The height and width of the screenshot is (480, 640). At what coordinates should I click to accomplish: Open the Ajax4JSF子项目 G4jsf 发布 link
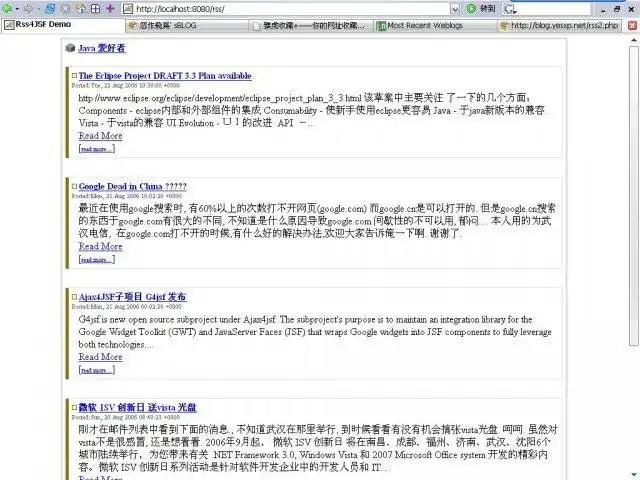click(132, 297)
